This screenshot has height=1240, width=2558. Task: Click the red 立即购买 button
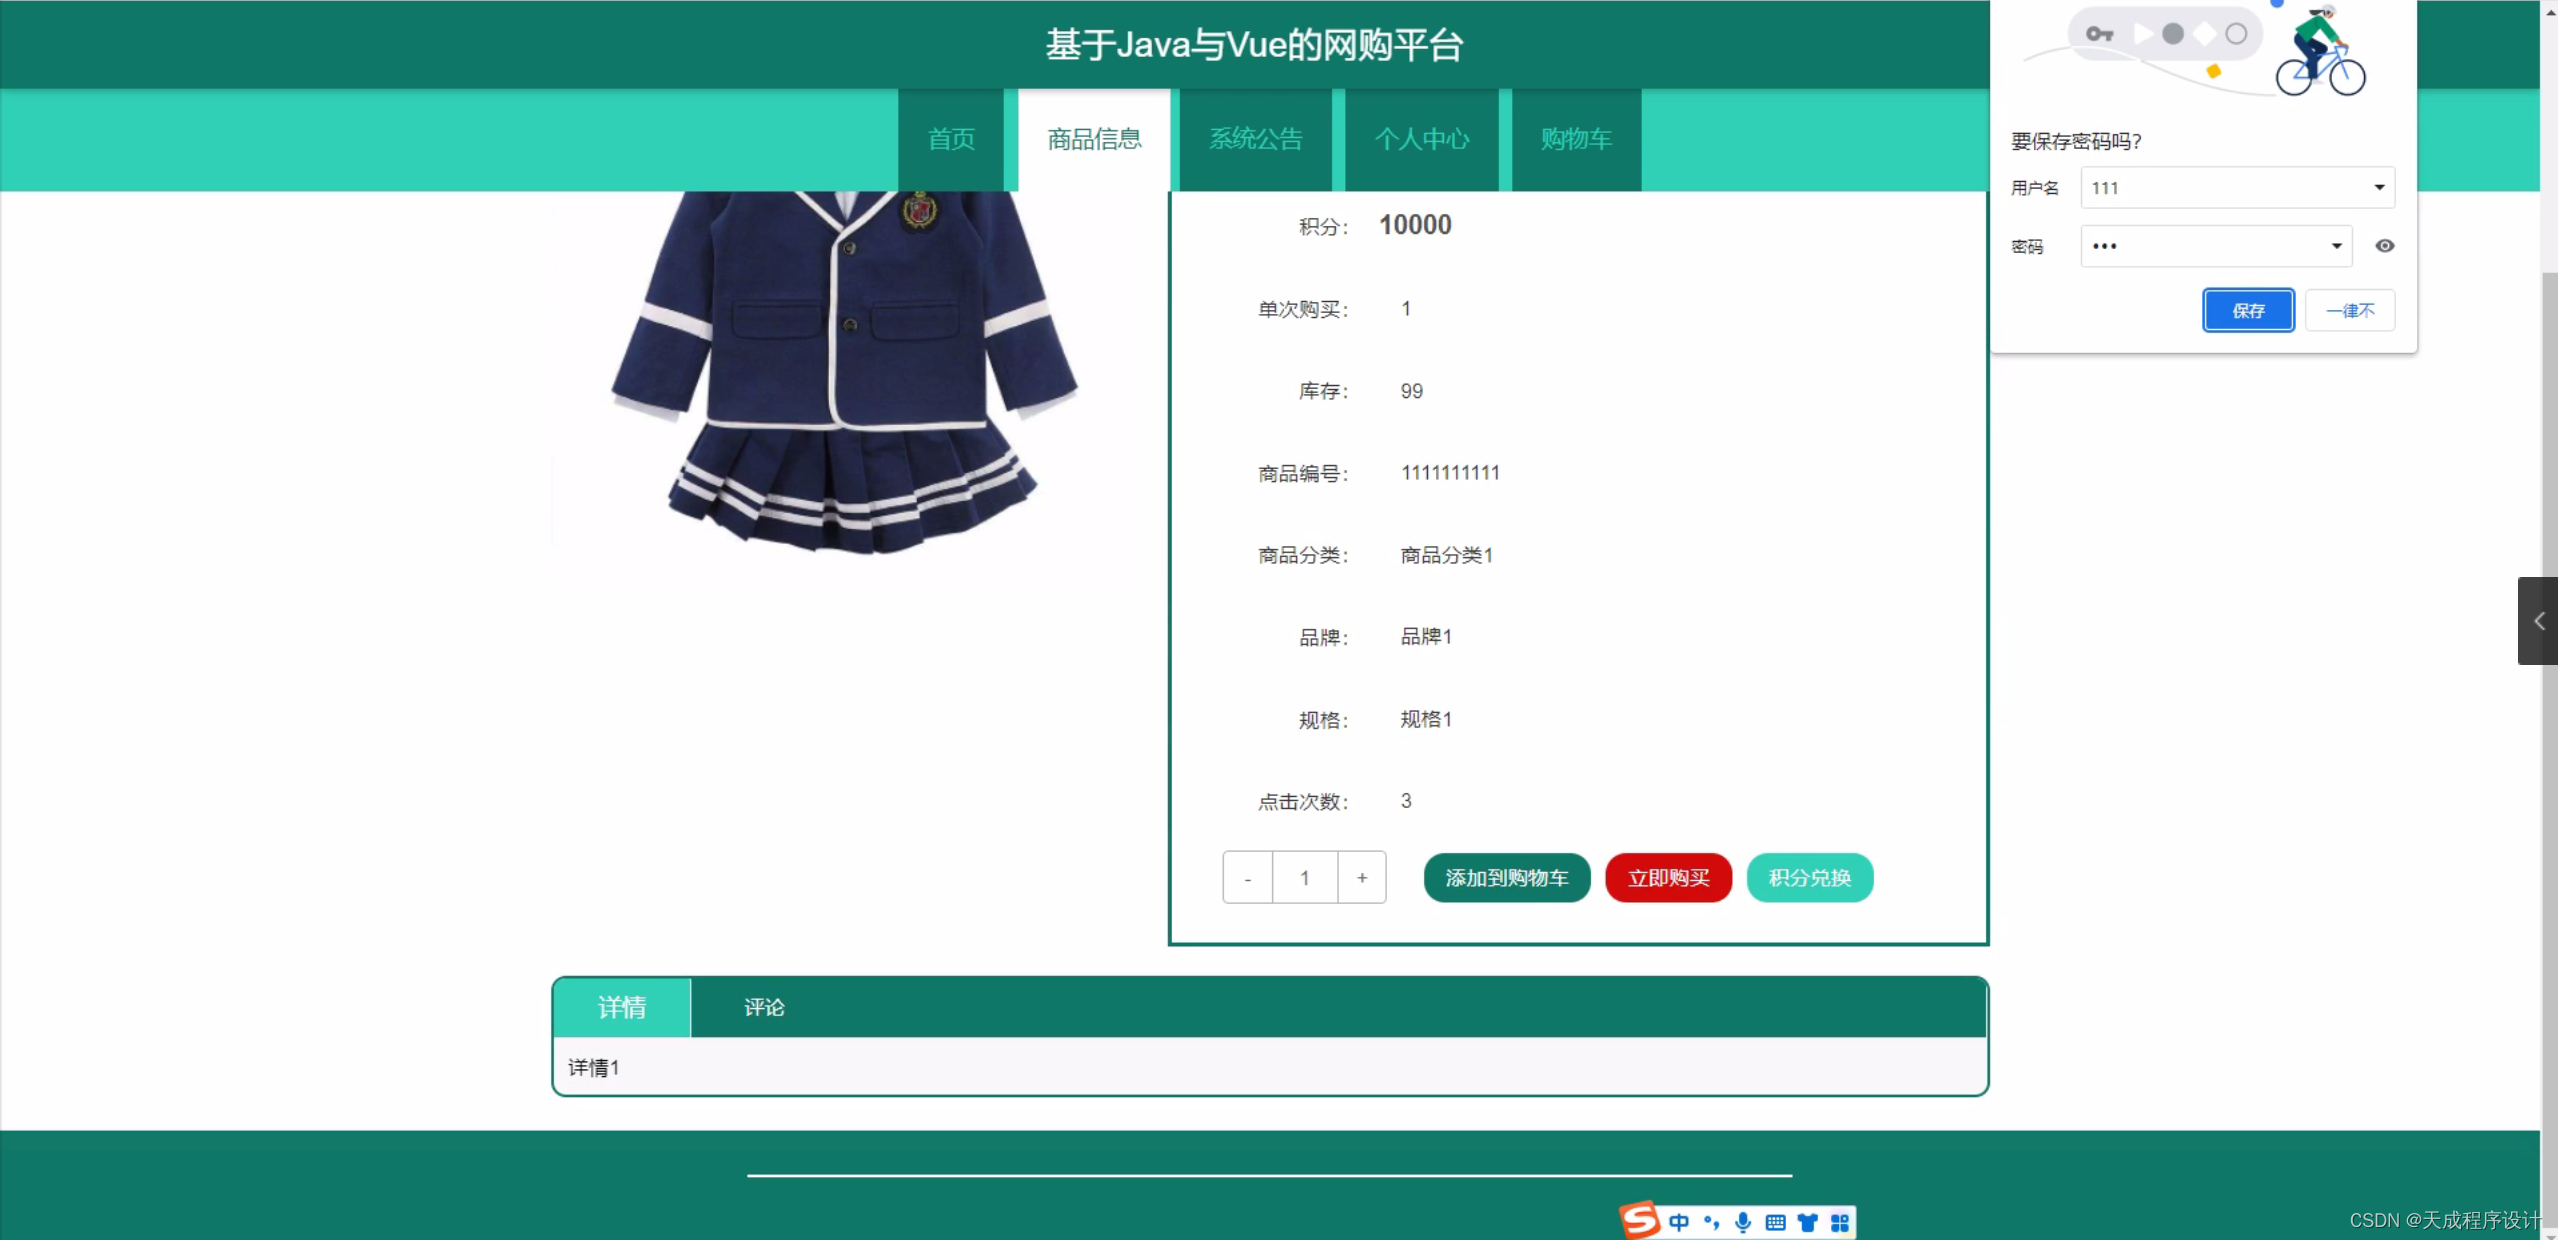click(x=1667, y=877)
